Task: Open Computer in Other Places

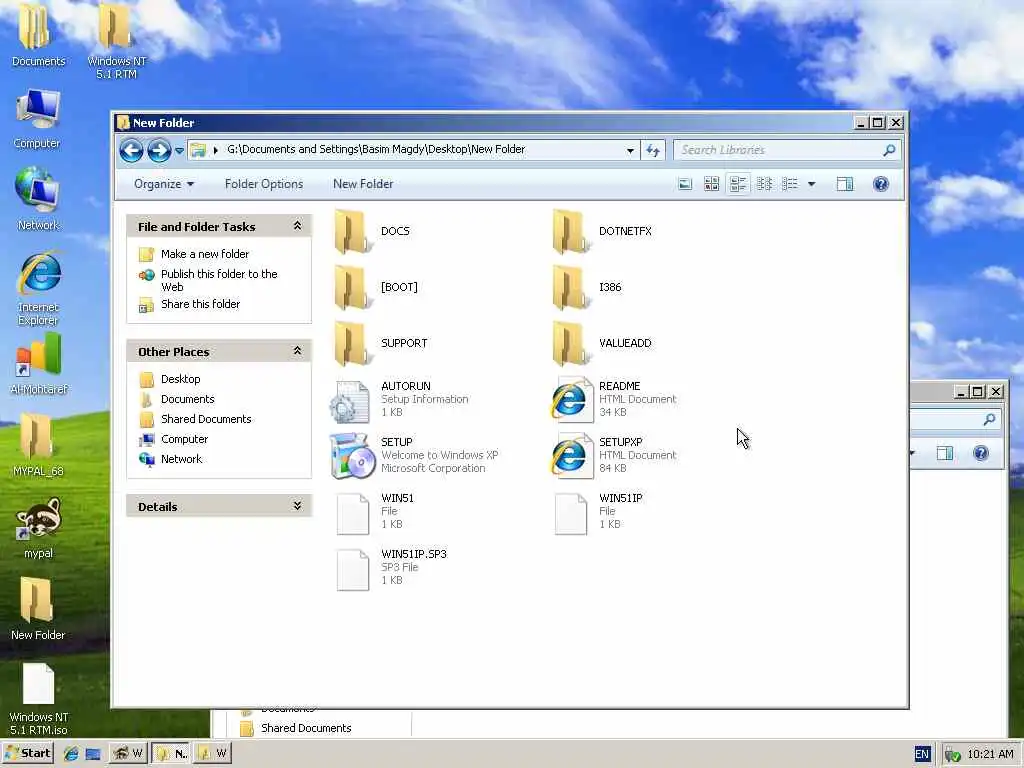Action: point(184,440)
